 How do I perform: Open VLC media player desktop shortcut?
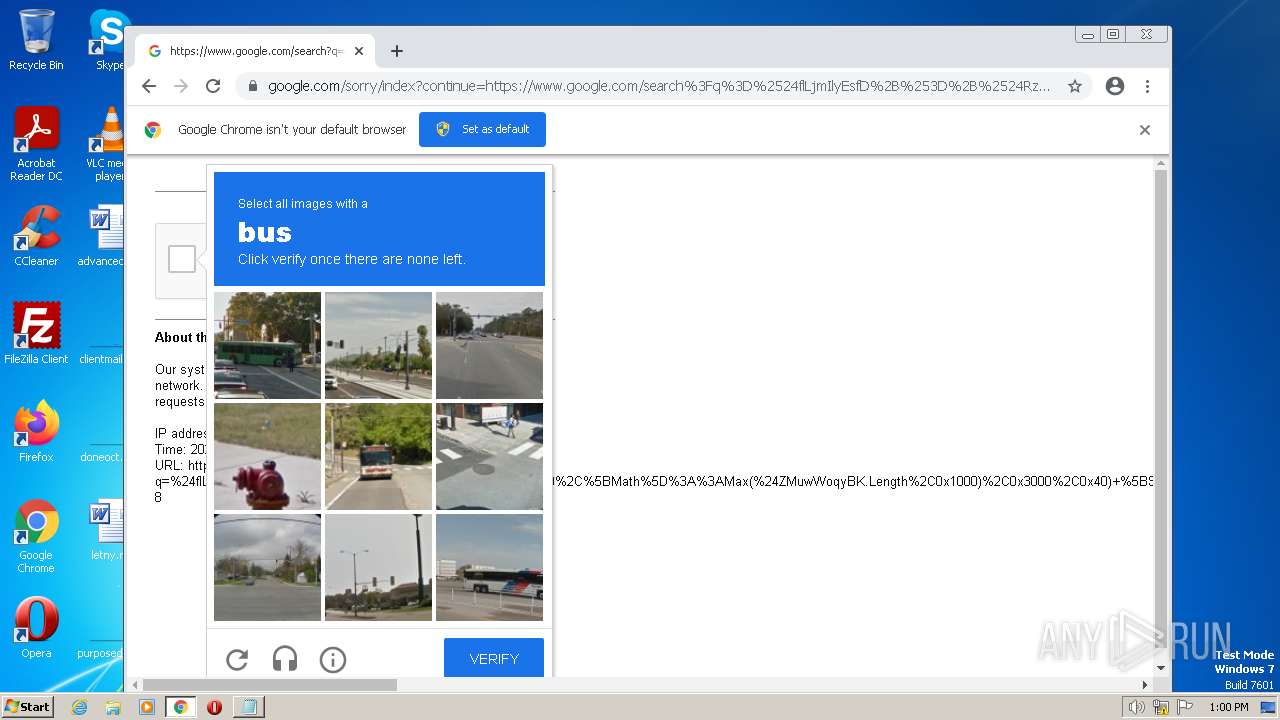pos(107,144)
